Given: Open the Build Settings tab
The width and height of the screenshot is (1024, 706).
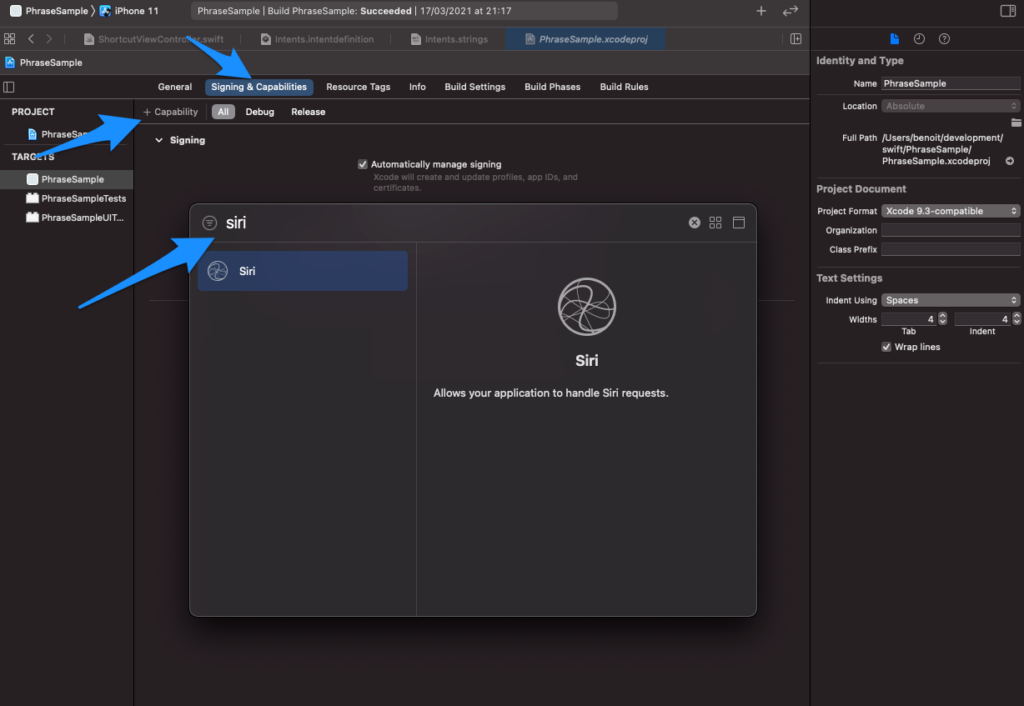Looking at the screenshot, I should (x=475, y=87).
